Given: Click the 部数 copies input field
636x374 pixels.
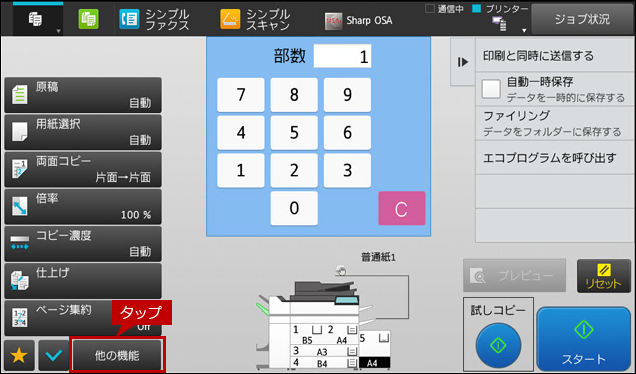Looking at the screenshot, I should pos(342,56).
